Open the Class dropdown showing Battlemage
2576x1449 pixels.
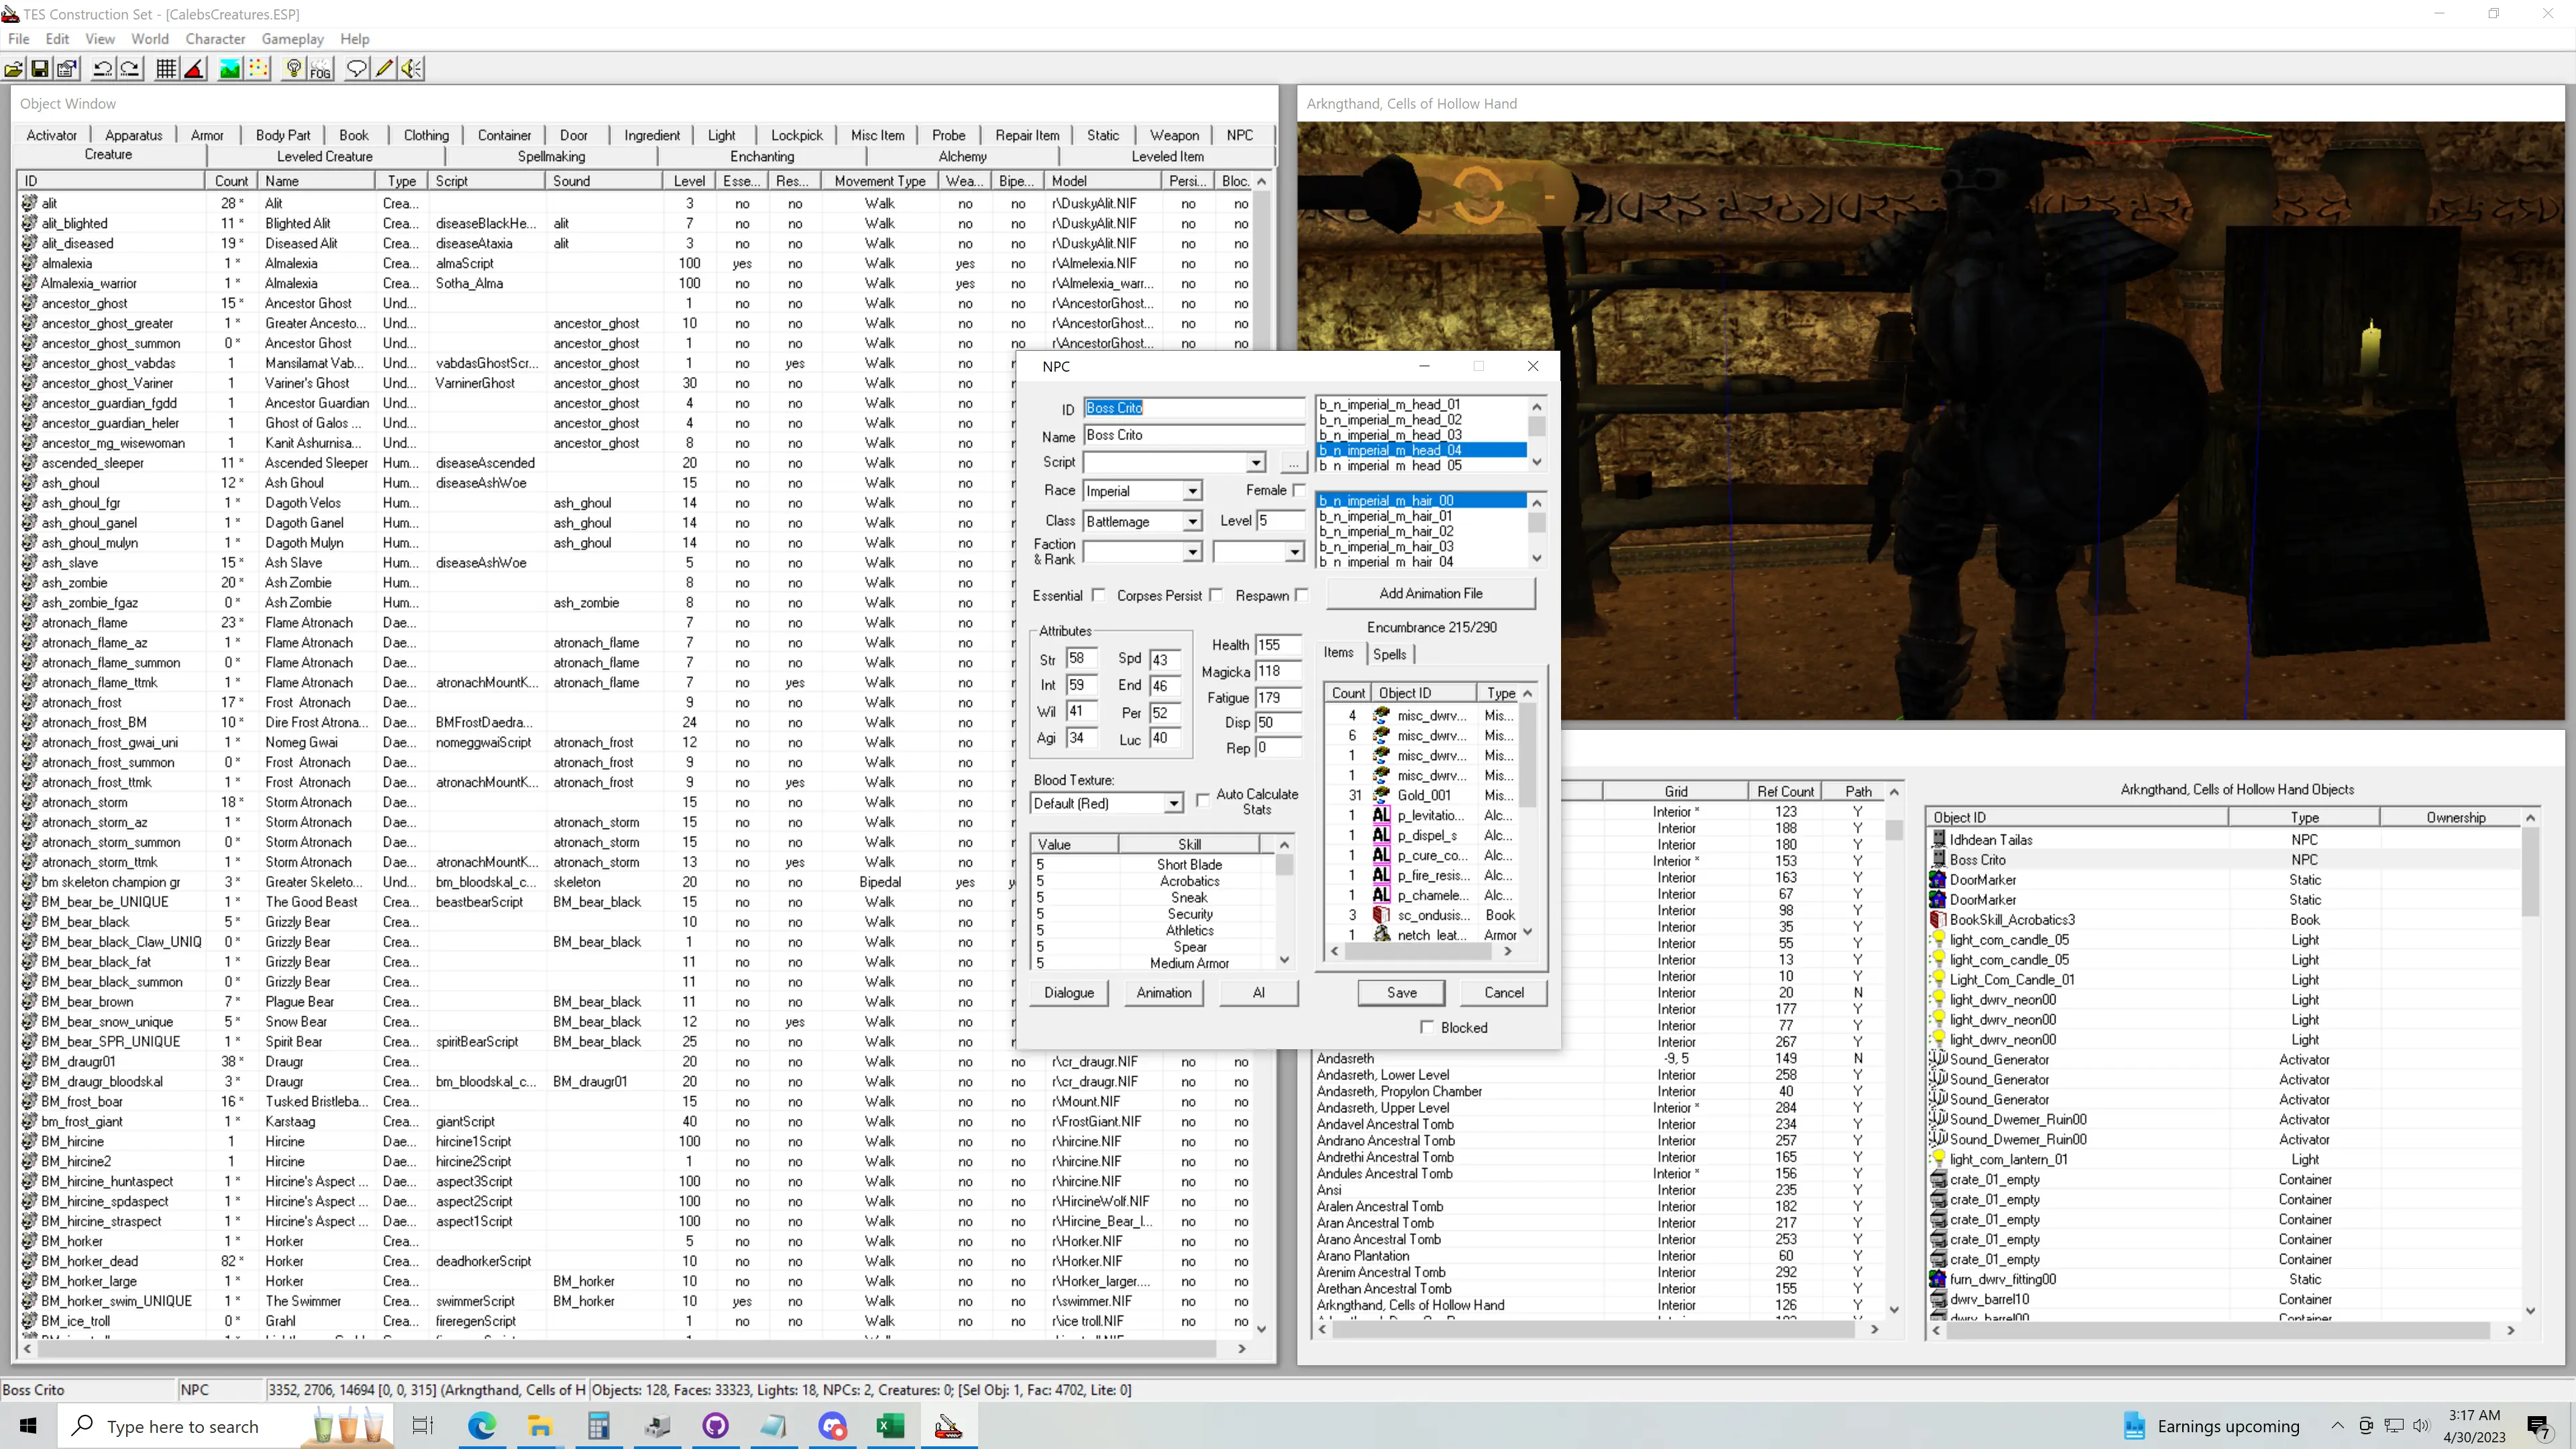tap(1192, 522)
